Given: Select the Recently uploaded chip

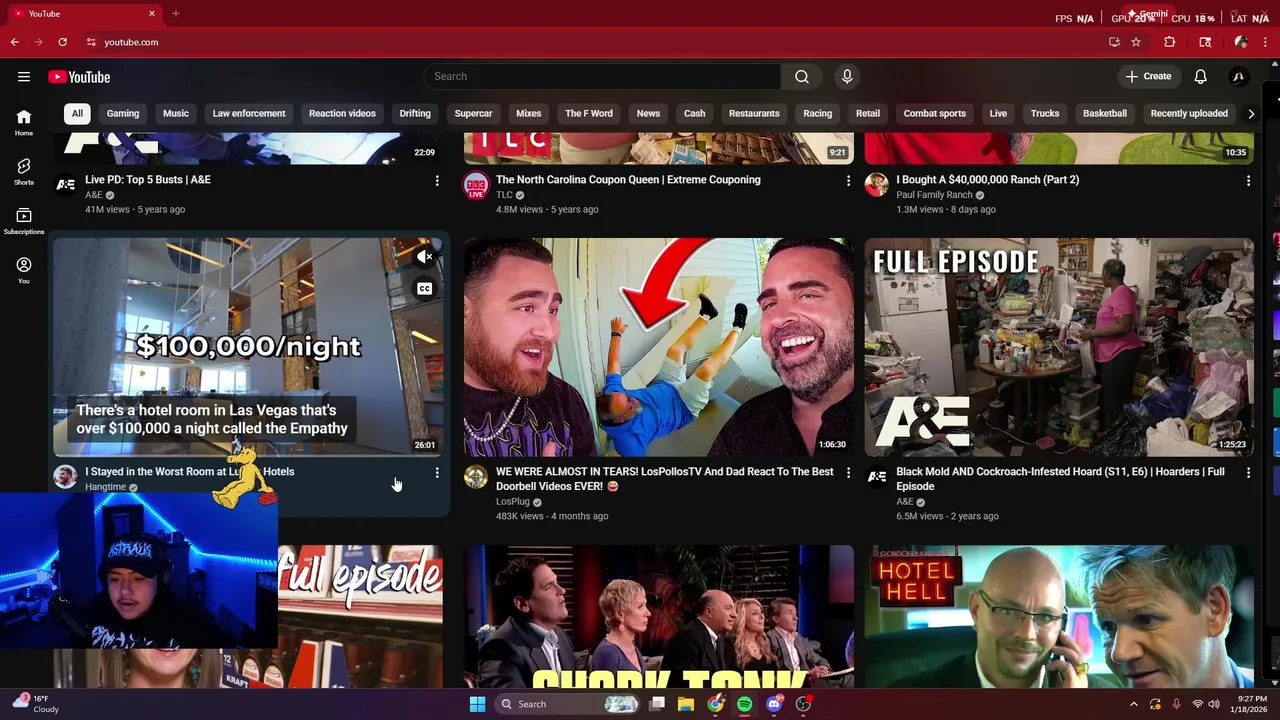Looking at the screenshot, I should (x=1189, y=113).
